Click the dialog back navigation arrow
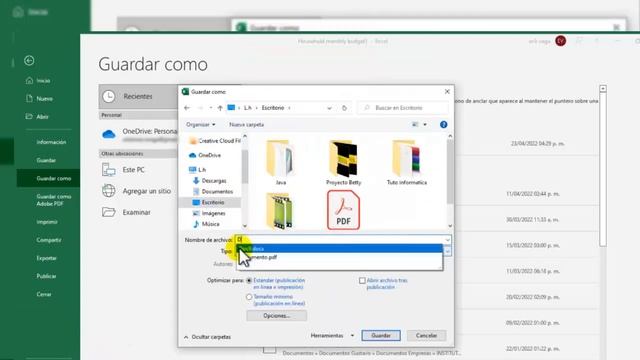The width and height of the screenshot is (640, 360). point(187,108)
